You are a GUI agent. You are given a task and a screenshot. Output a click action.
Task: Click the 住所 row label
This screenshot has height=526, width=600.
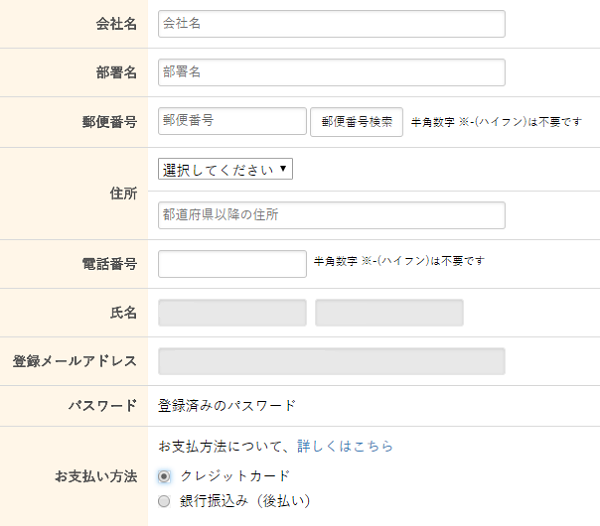coord(123,193)
